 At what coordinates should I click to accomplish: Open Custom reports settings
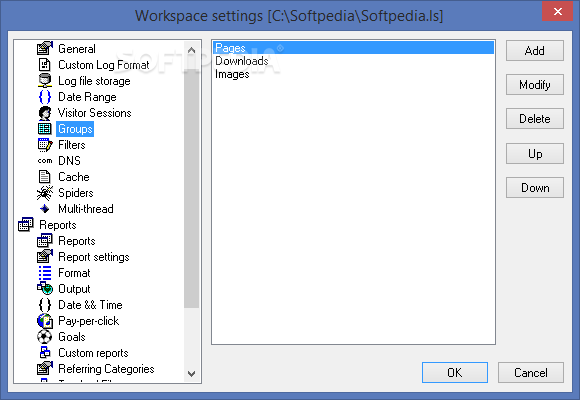(x=93, y=353)
